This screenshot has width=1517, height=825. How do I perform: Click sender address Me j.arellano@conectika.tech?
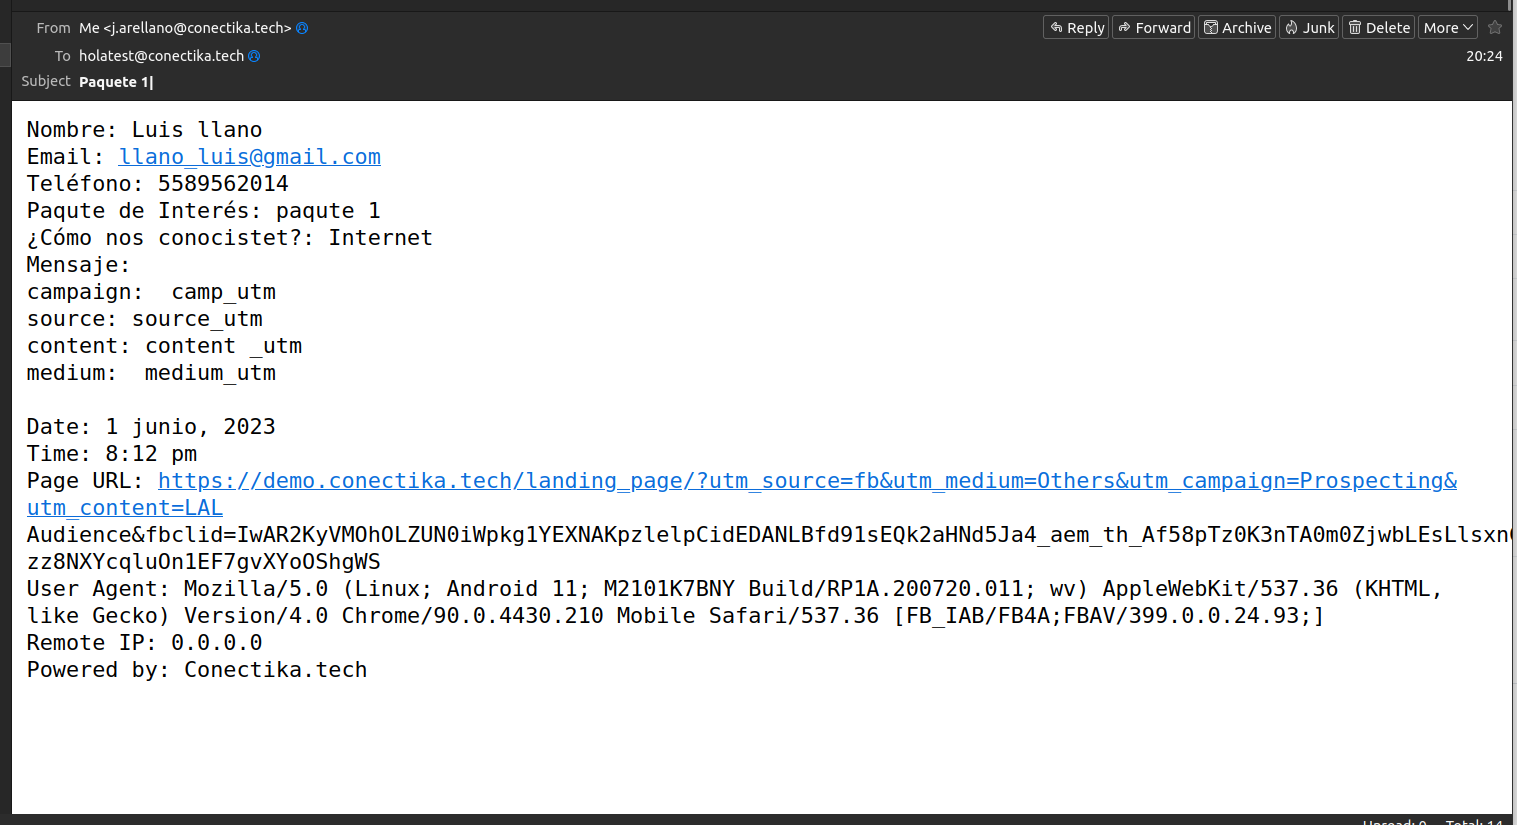[x=185, y=28]
